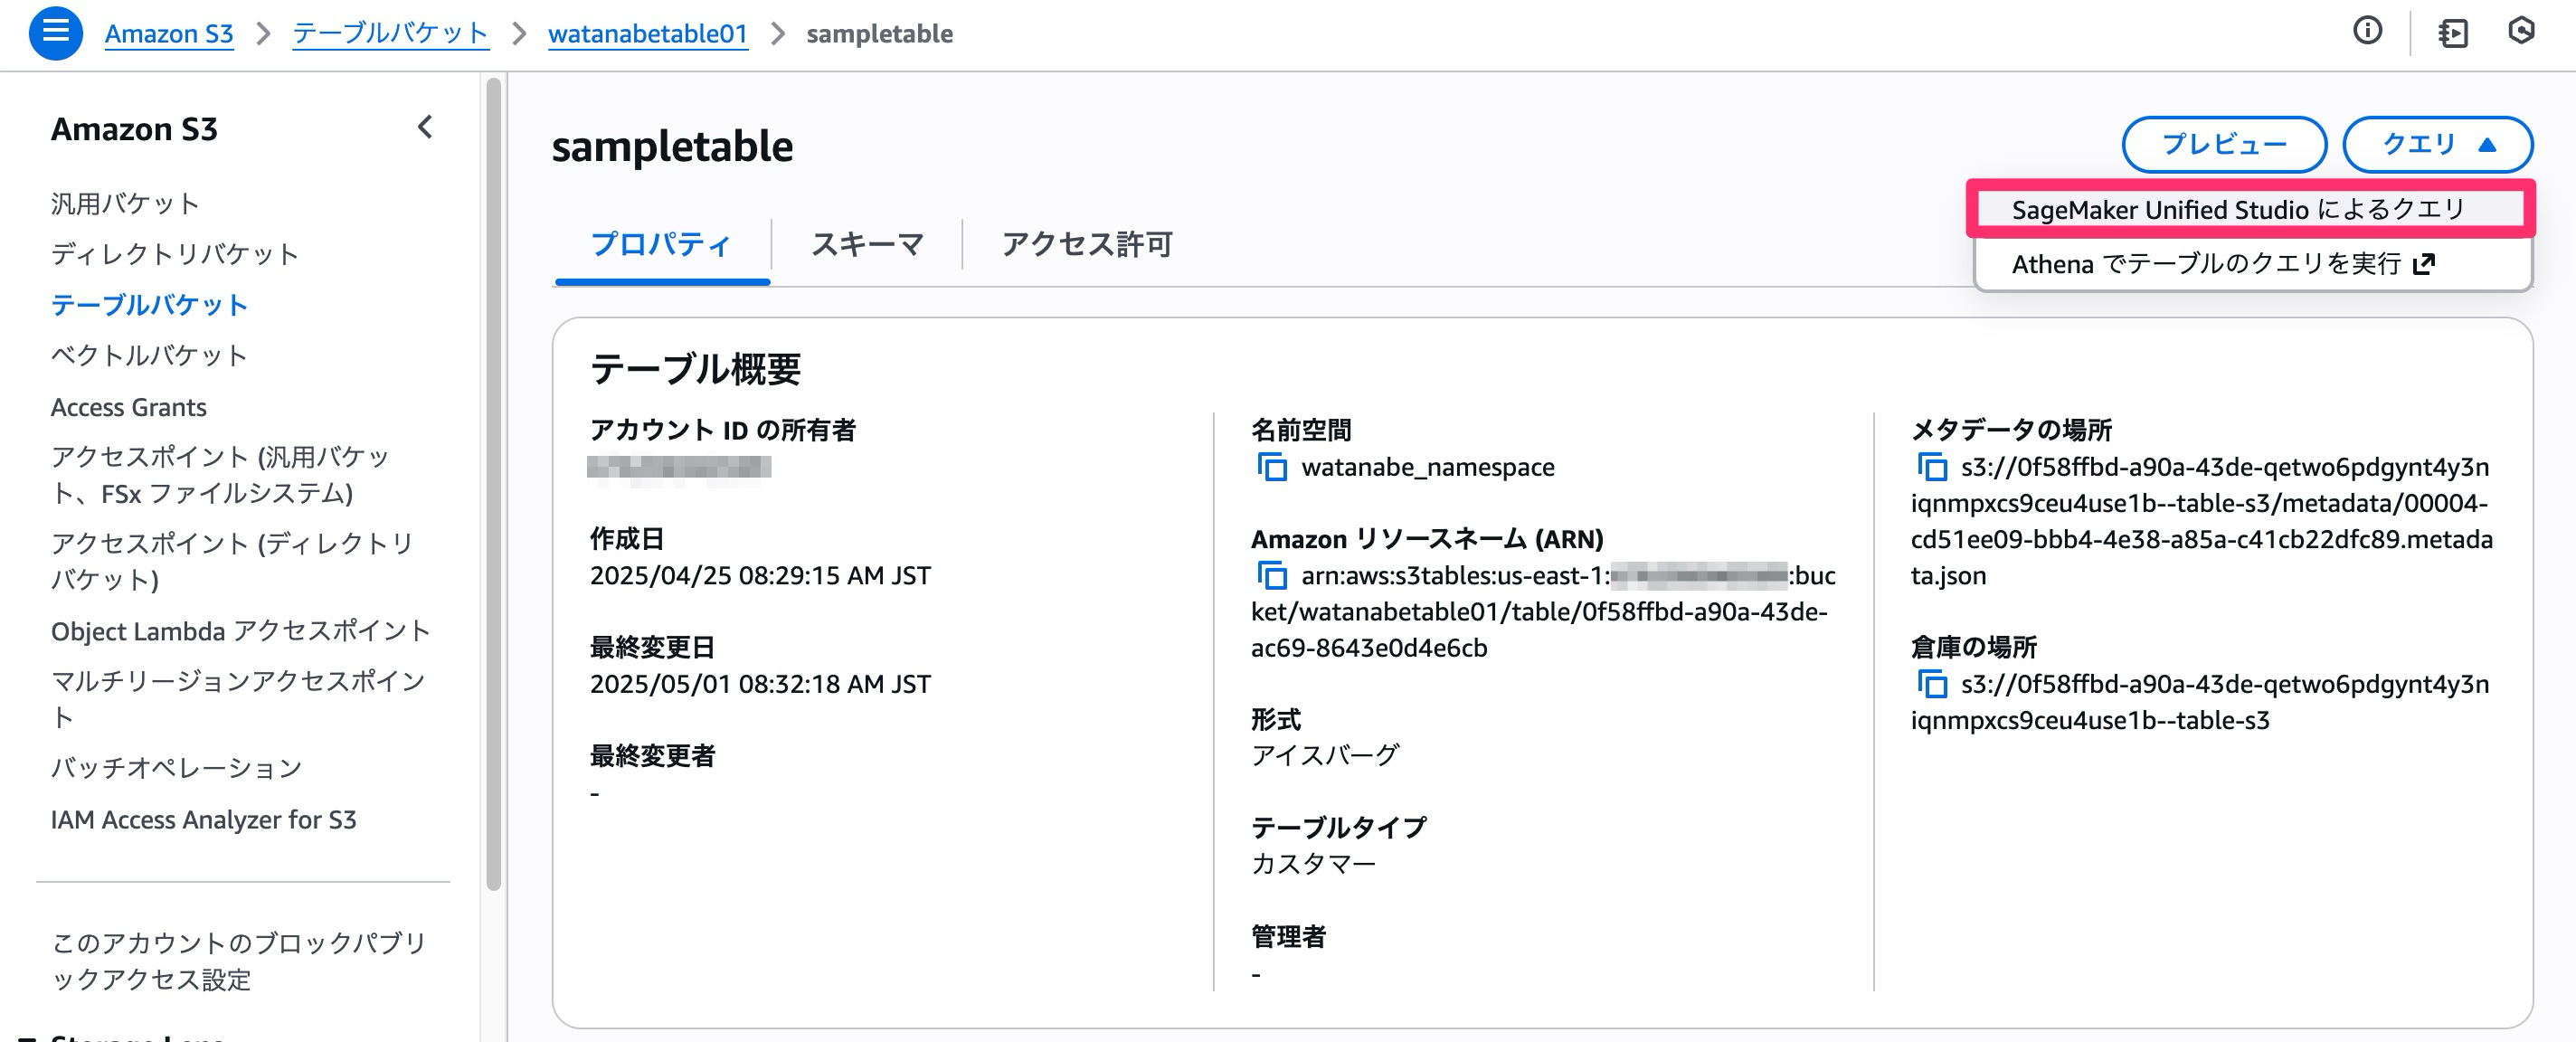Screen dimensions: 2576x1042
Task: Copy the table ARN value
Action: pyautogui.click(x=1271, y=575)
